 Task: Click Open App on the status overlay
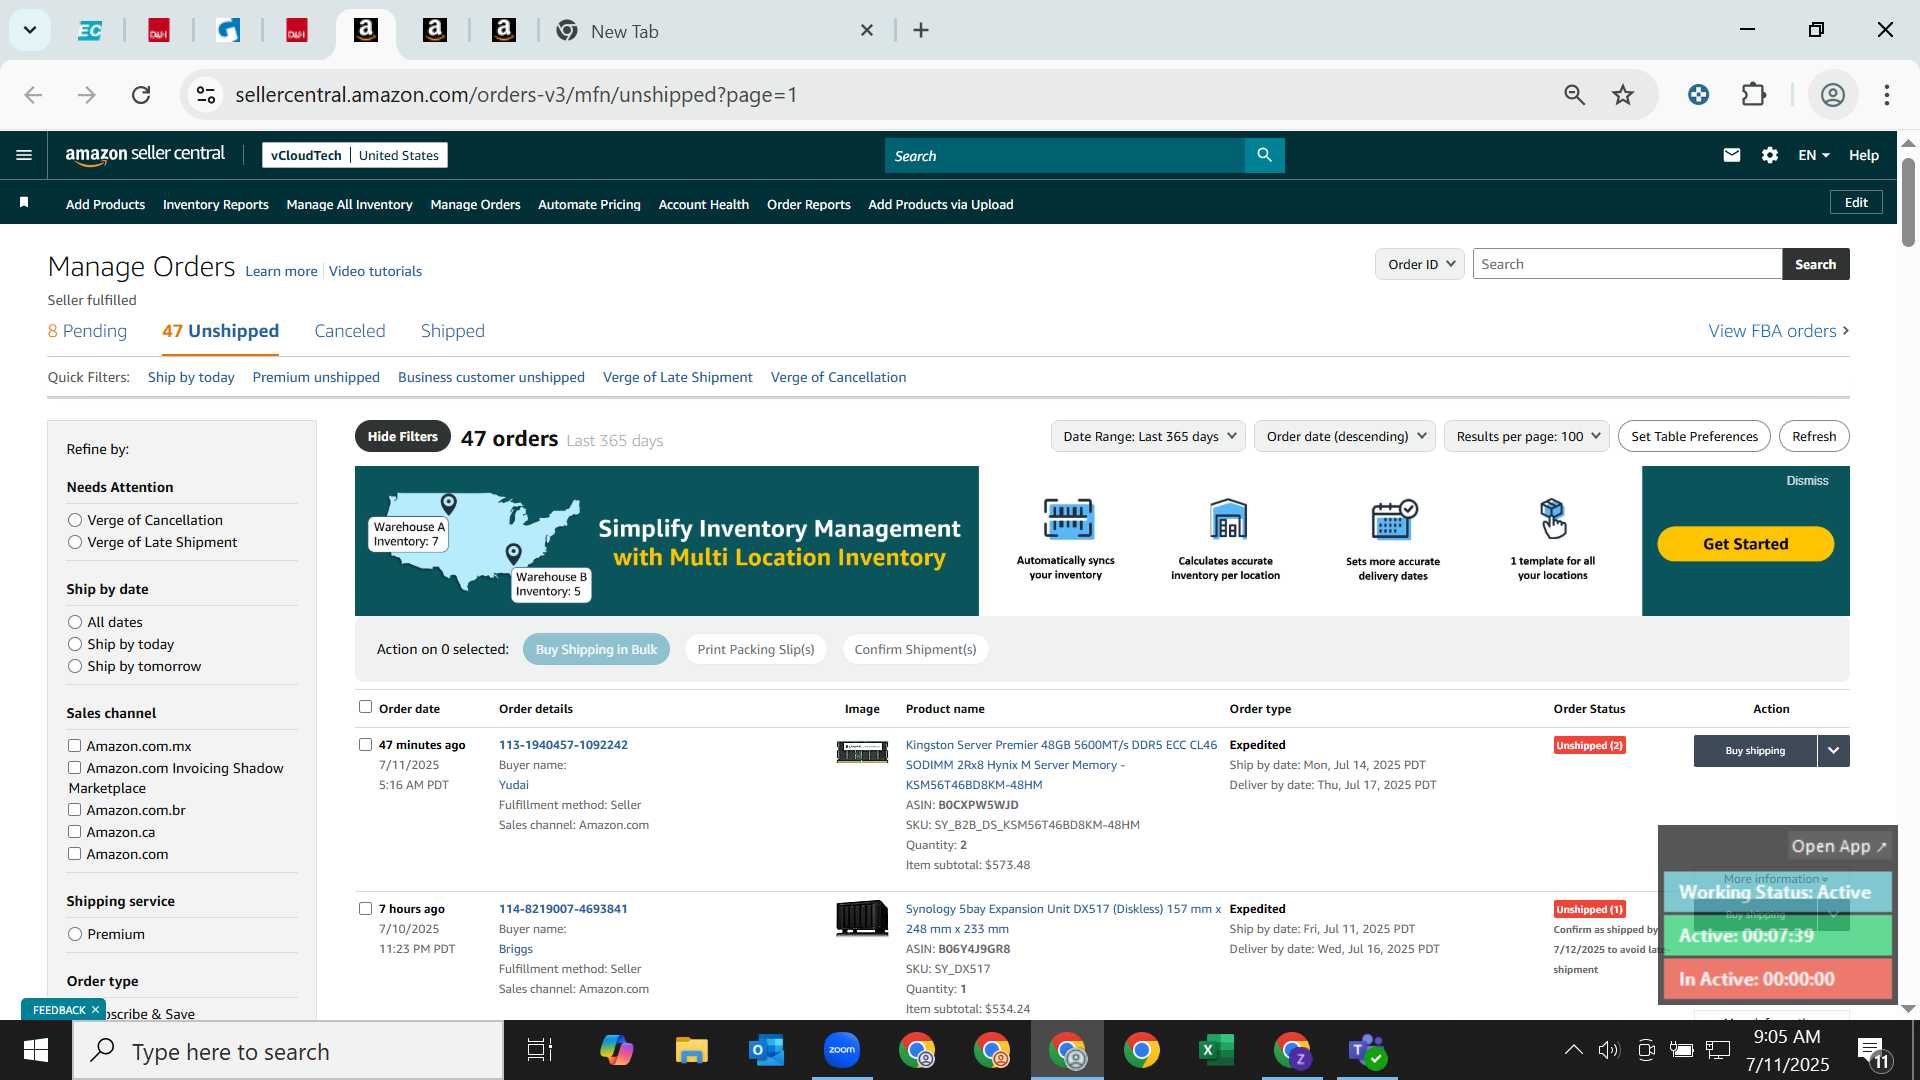(1838, 846)
